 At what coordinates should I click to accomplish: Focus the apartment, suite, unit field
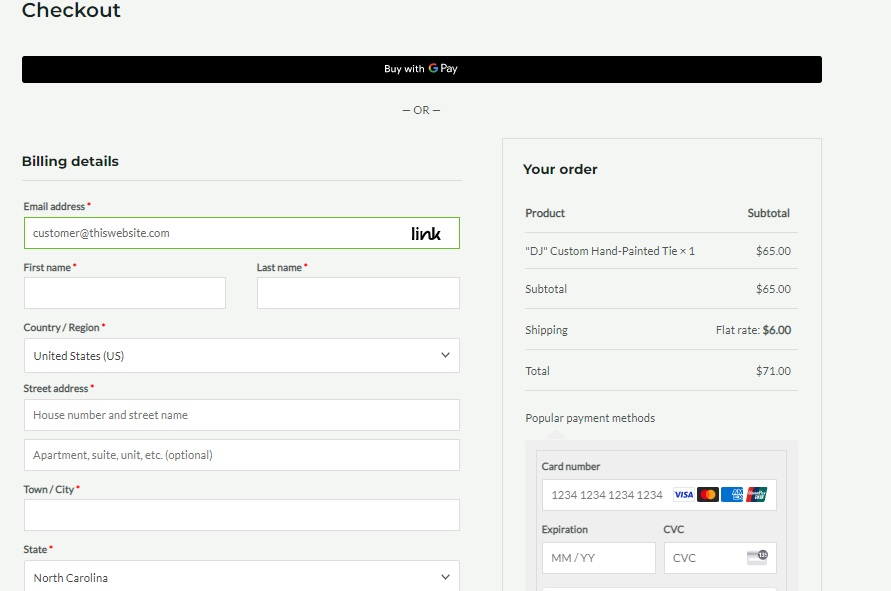pos(241,455)
